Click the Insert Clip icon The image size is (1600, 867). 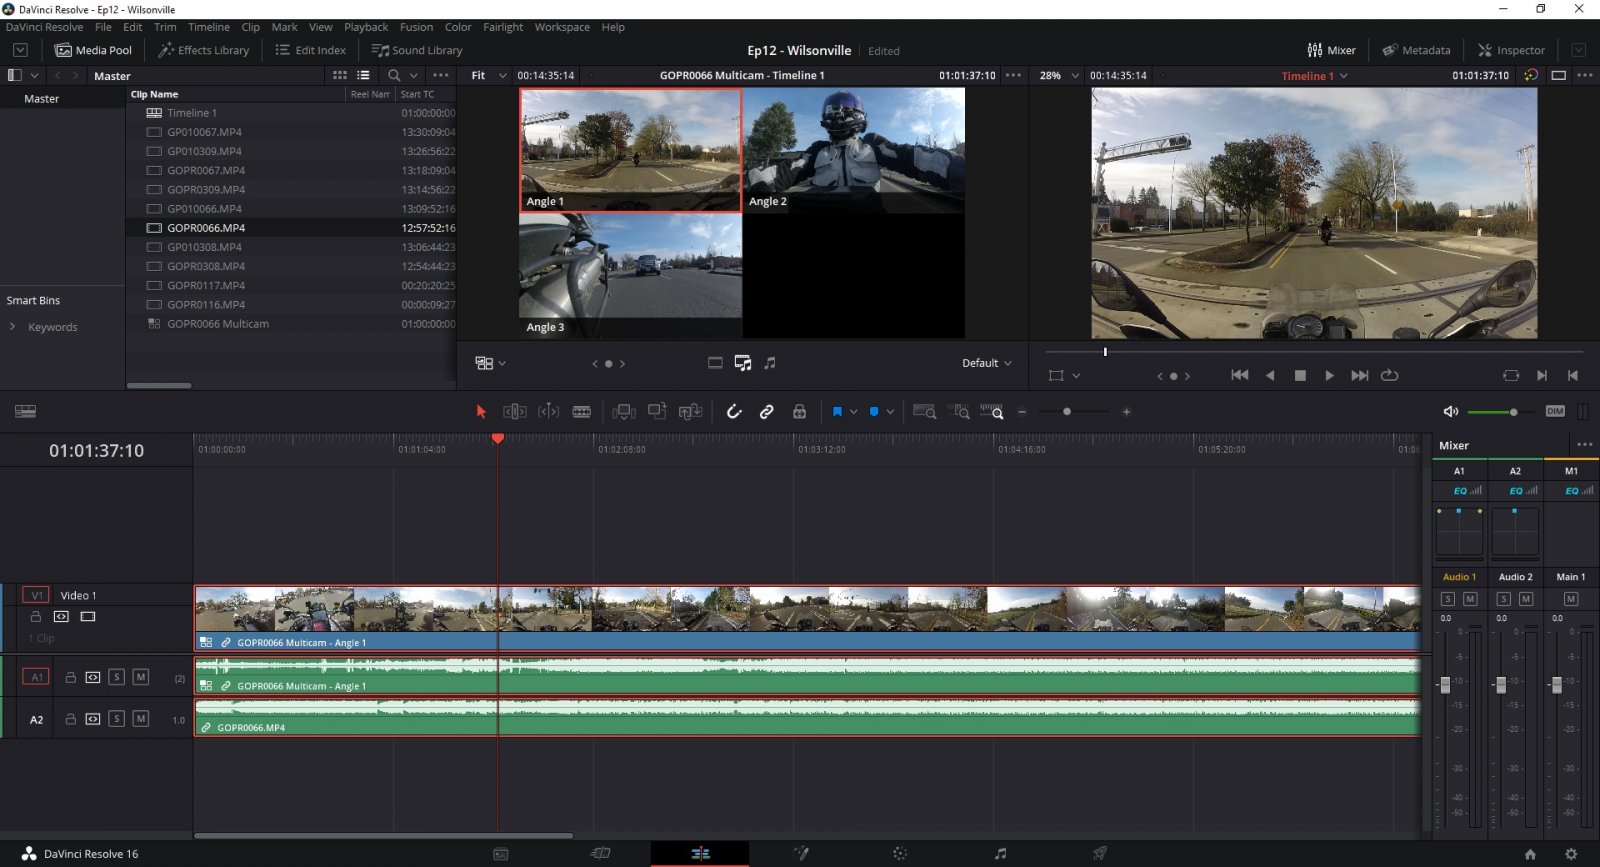click(624, 412)
